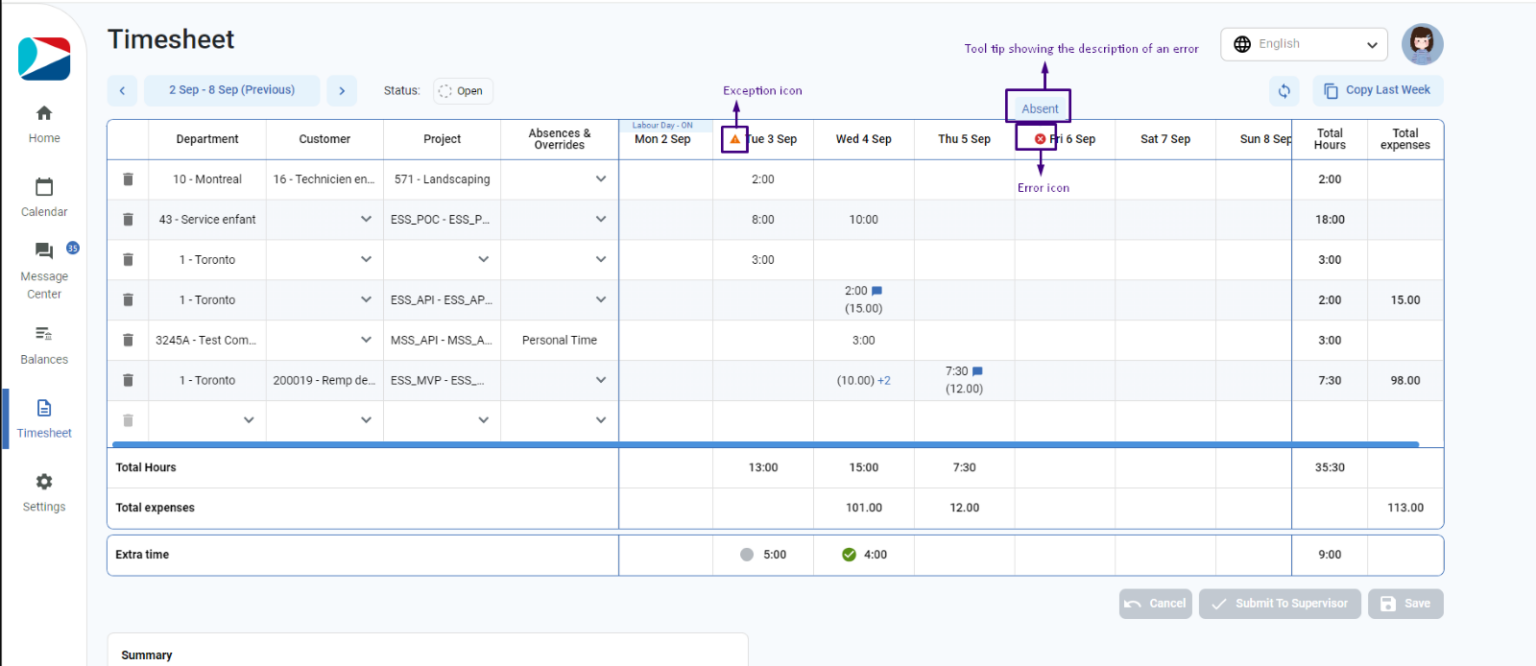Image resolution: width=1536 pixels, height=666 pixels.
Task: Click the Cancel button
Action: click(1155, 603)
